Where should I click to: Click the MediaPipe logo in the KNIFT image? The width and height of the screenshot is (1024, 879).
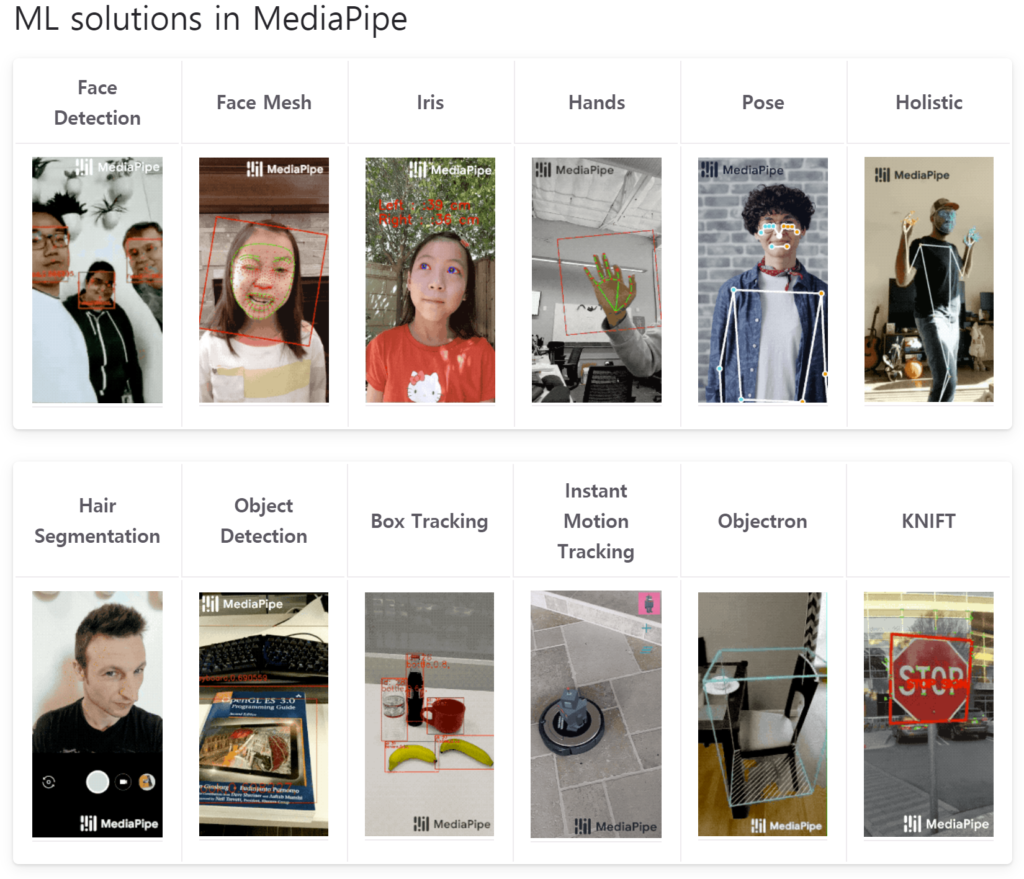pyautogui.click(x=945, y=823)
